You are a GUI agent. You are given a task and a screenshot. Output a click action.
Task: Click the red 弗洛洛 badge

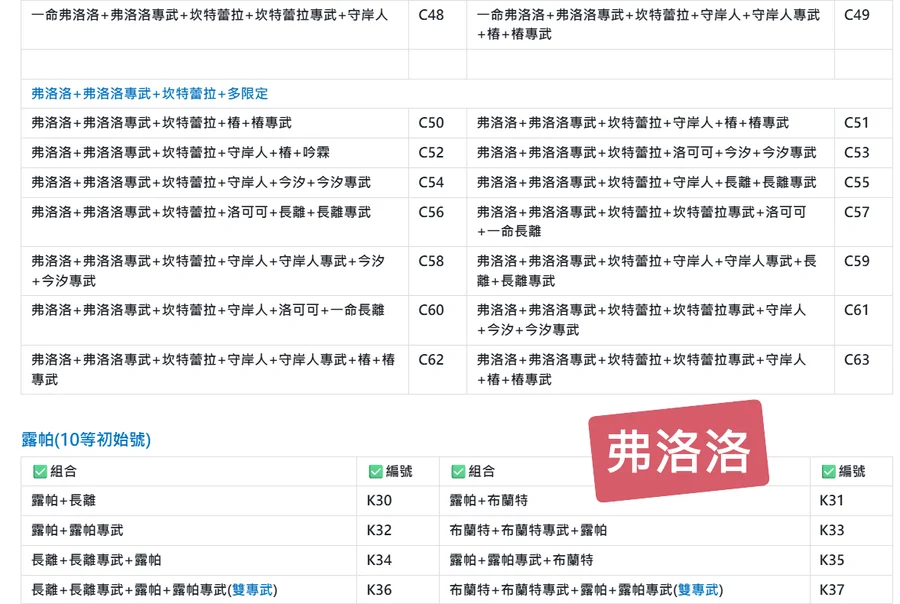click(x=679, y=451)
